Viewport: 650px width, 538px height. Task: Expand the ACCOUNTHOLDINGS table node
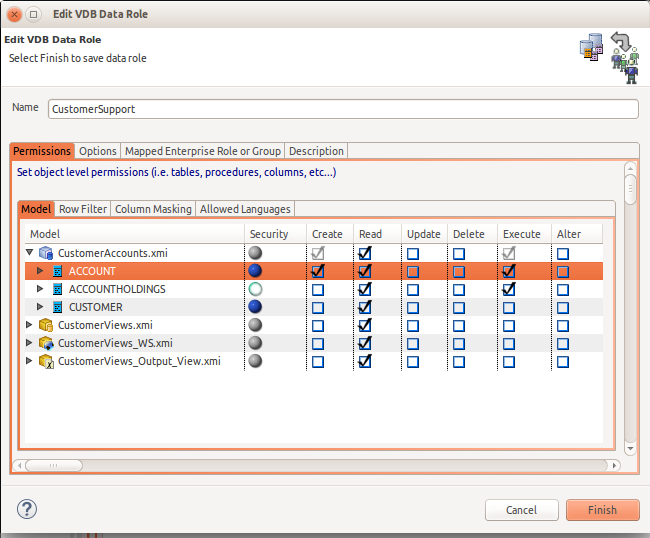tap(40, 288)
